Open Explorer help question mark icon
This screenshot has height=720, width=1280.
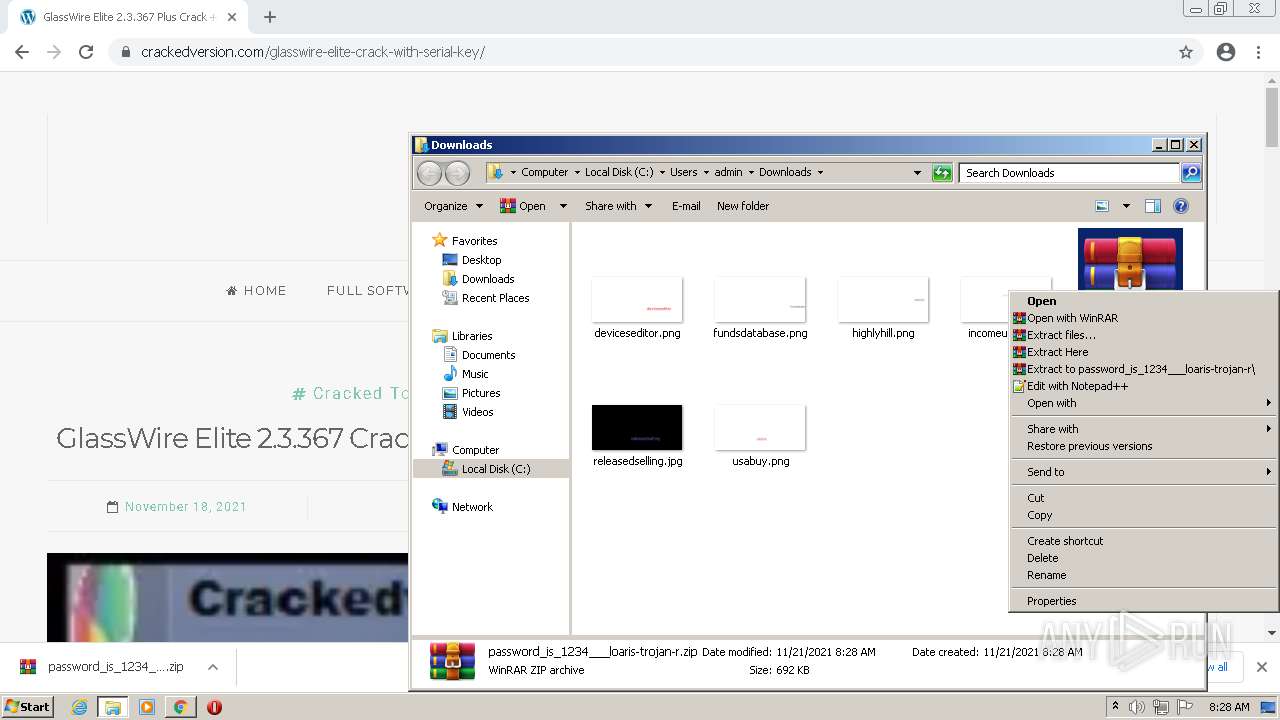[1181, 206]
